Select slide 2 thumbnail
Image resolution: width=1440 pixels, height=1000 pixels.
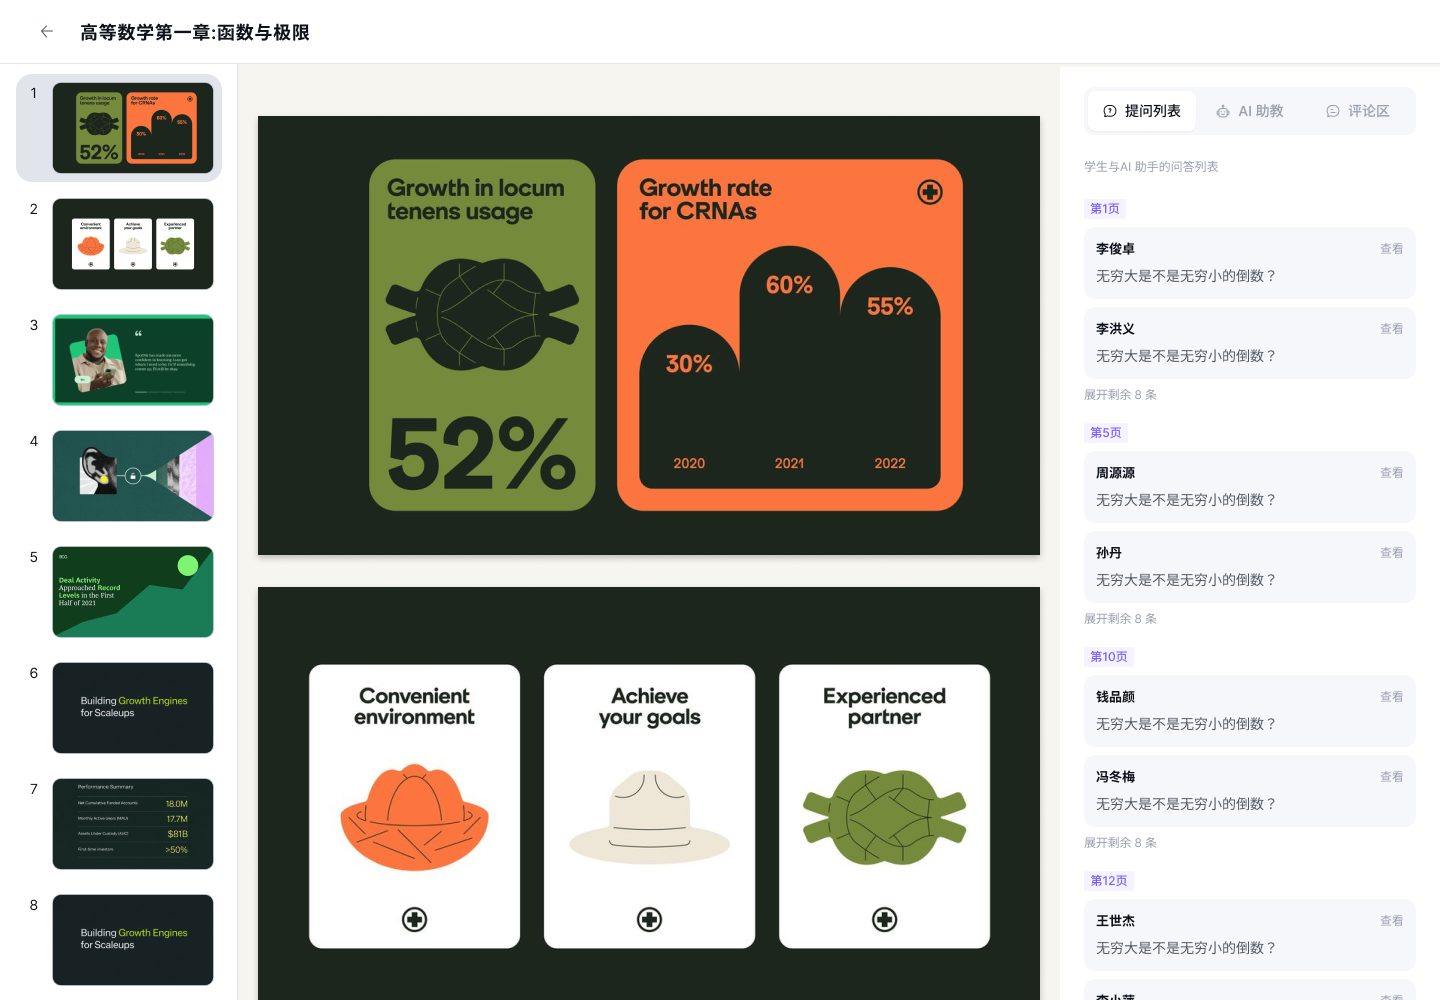[x=133, y=244]
